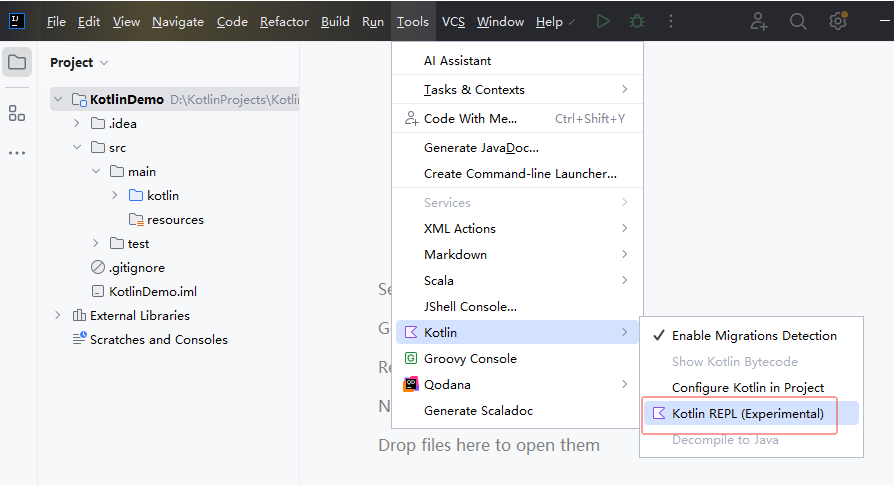Open IDE settings gear icon

pos(838,22)
